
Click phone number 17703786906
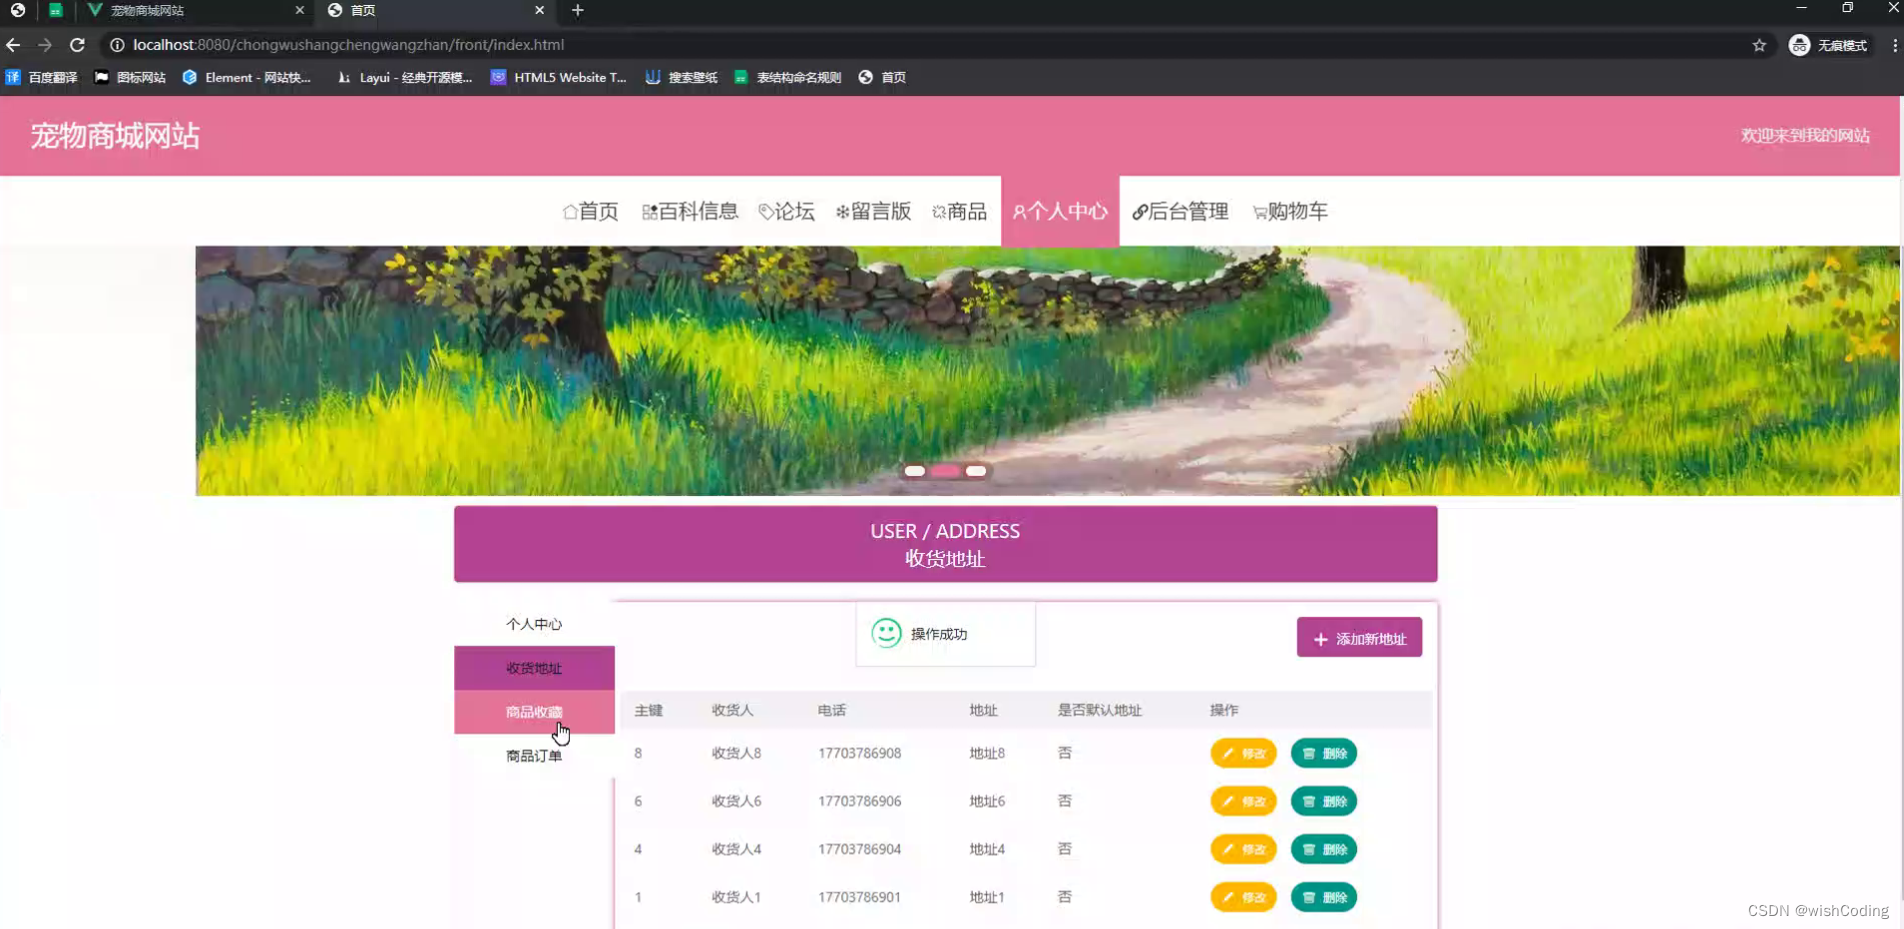860,801
